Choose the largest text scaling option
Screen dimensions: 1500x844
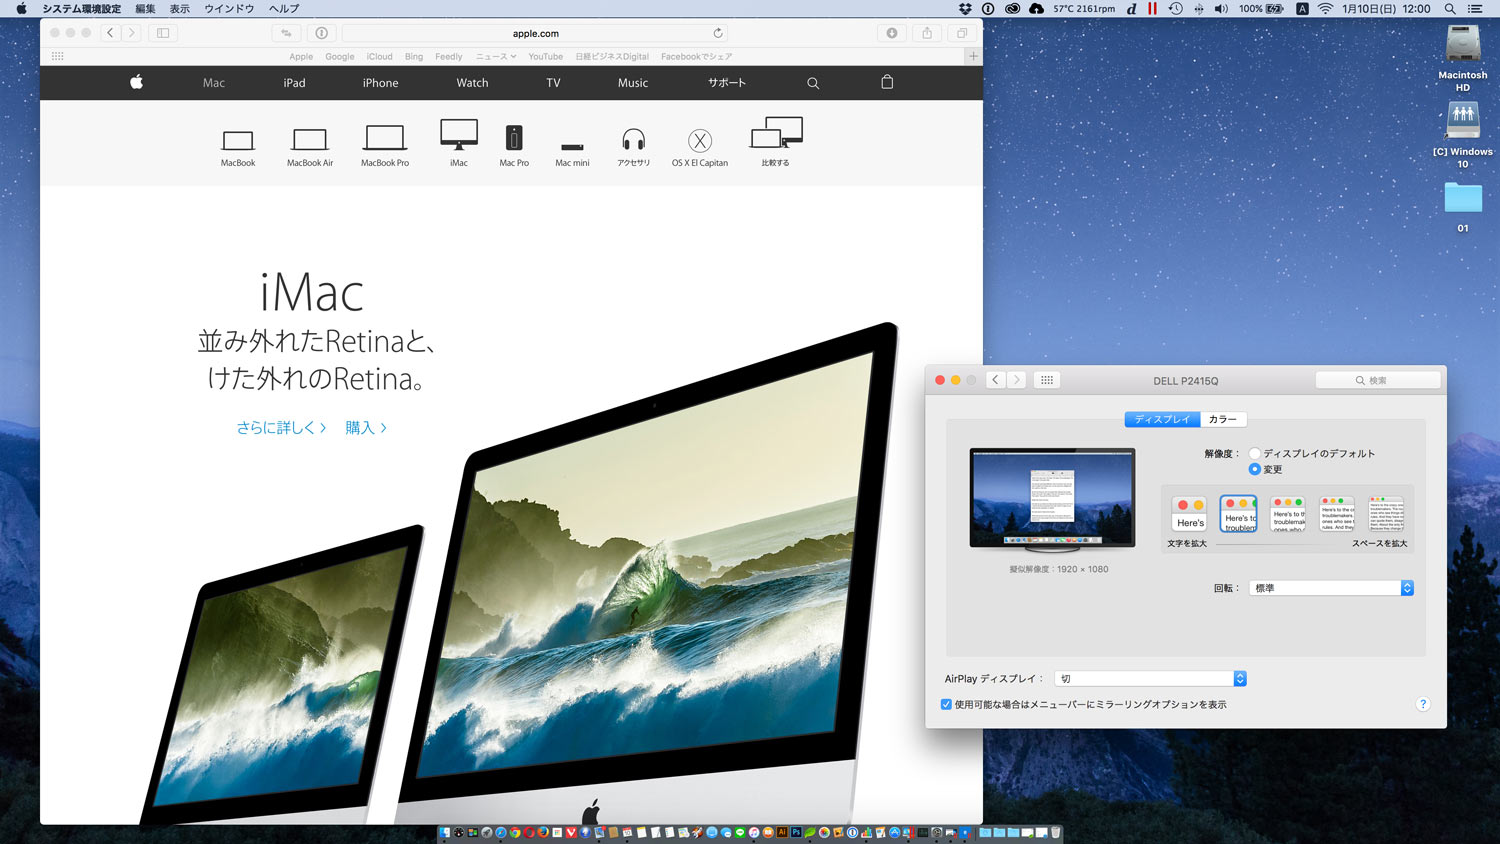1190,514
